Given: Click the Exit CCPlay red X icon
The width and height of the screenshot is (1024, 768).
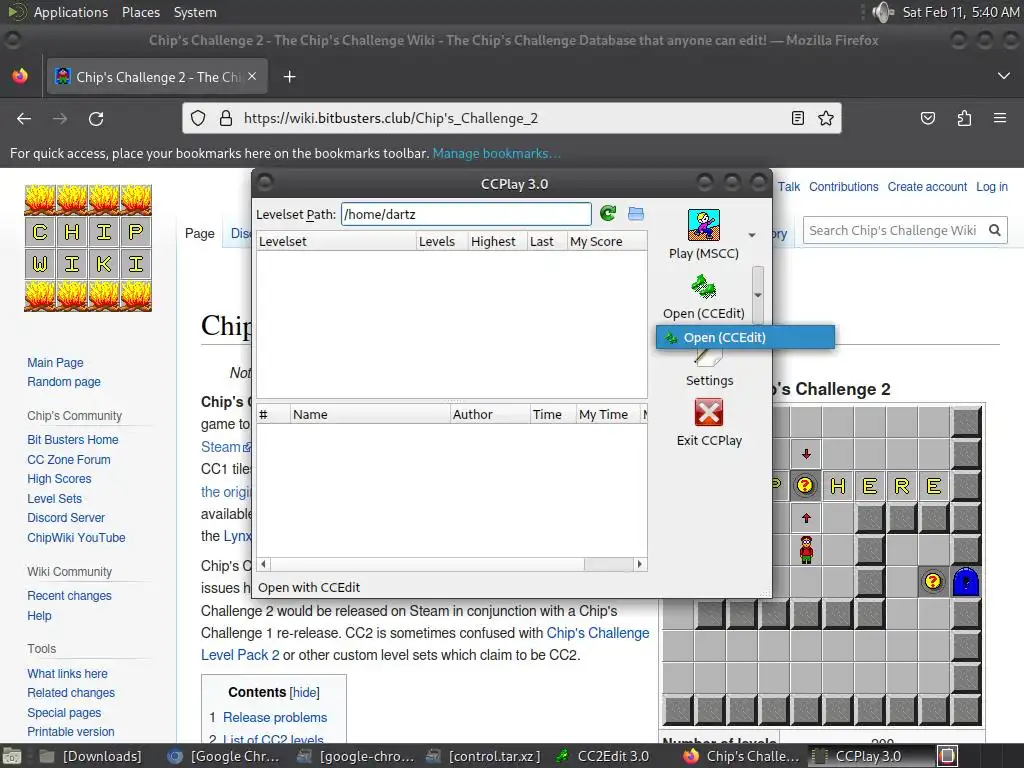Looking at the screenshot, I should coord(709,413).
